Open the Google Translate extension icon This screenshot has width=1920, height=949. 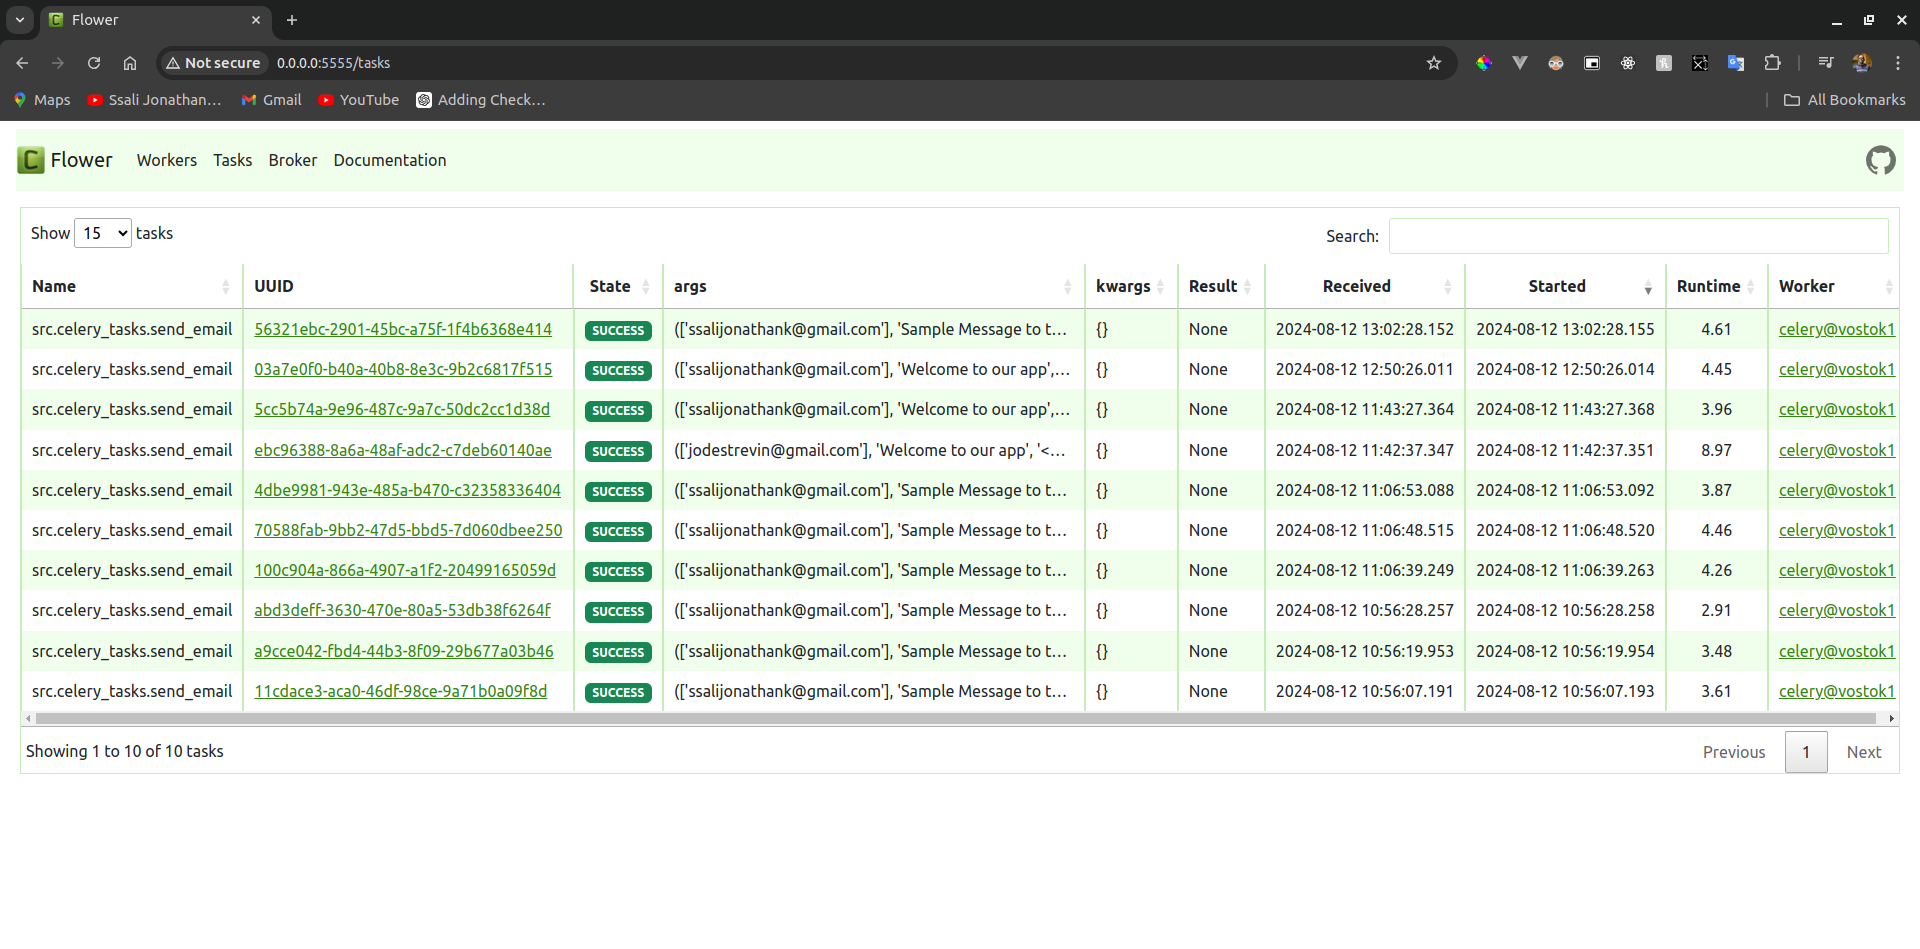click(1736, 62)
